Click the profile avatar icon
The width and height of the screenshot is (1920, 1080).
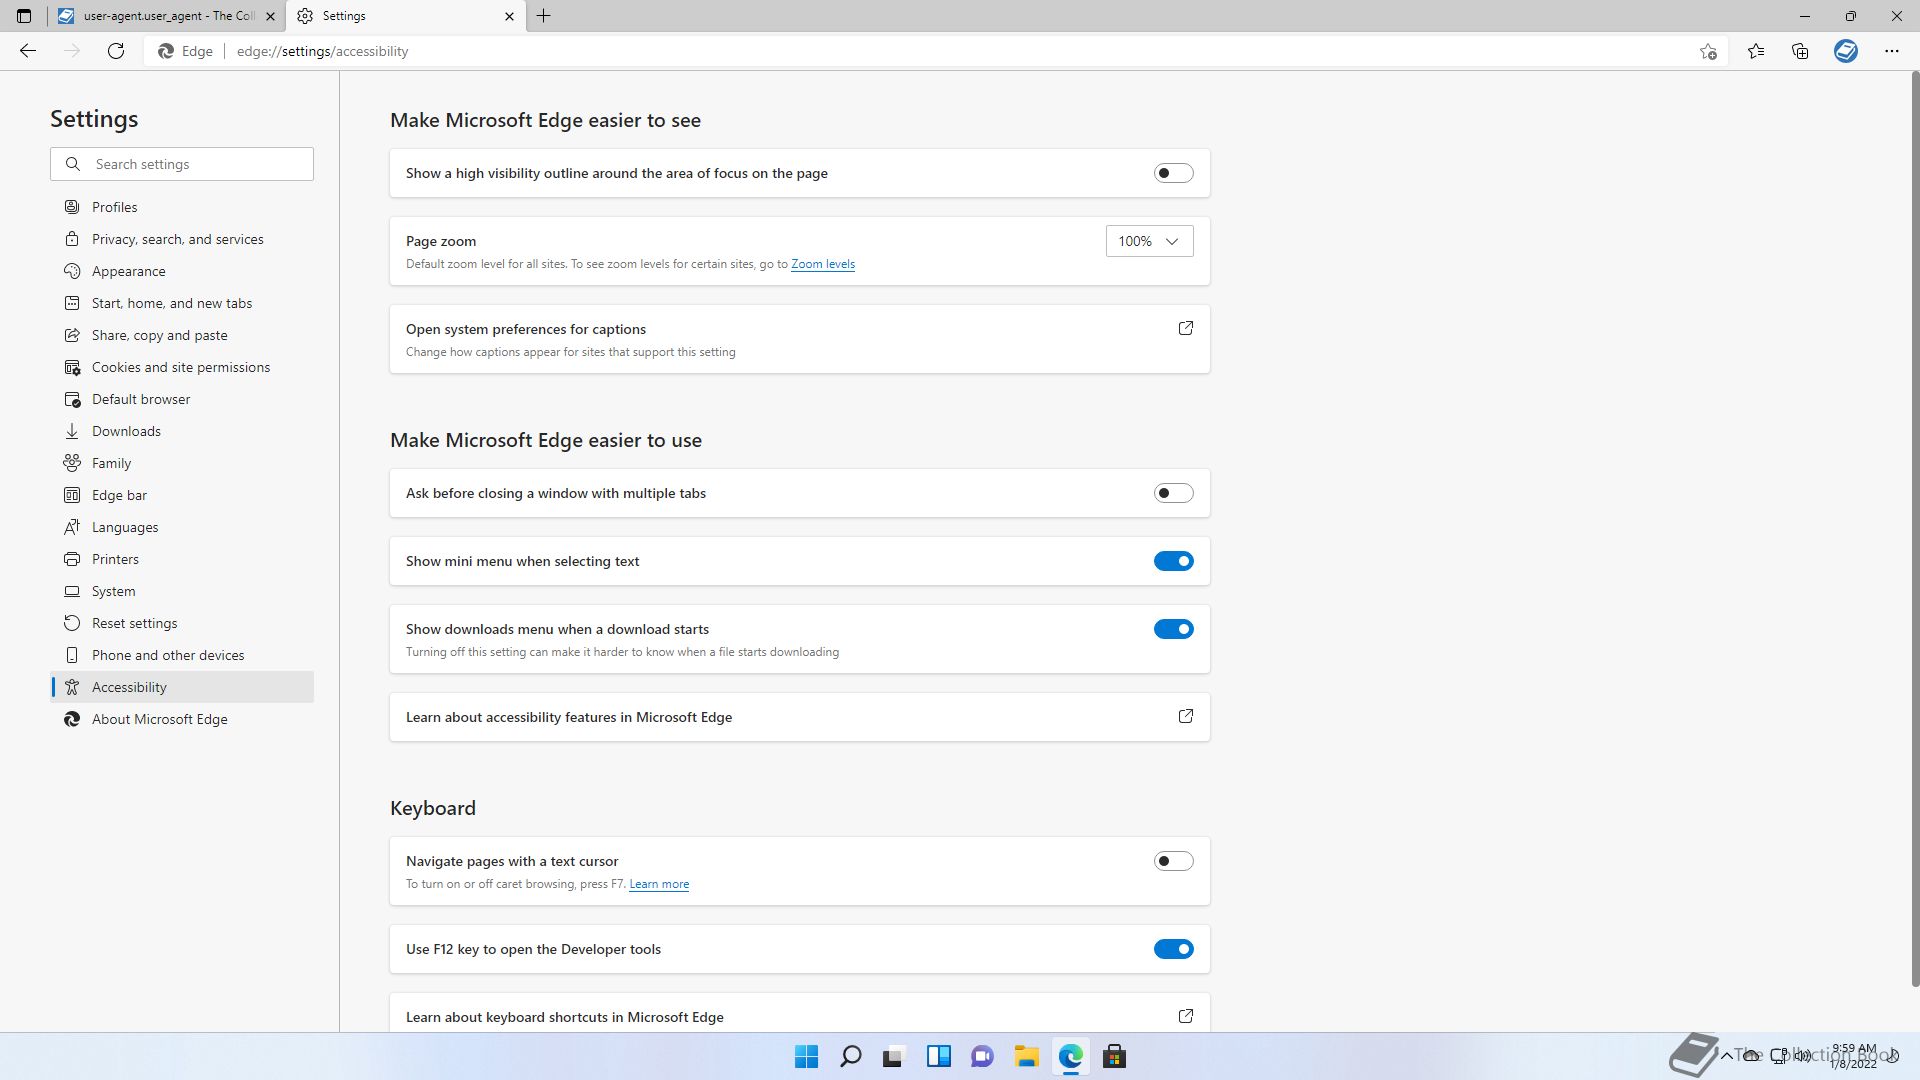tap(1846, 51)
